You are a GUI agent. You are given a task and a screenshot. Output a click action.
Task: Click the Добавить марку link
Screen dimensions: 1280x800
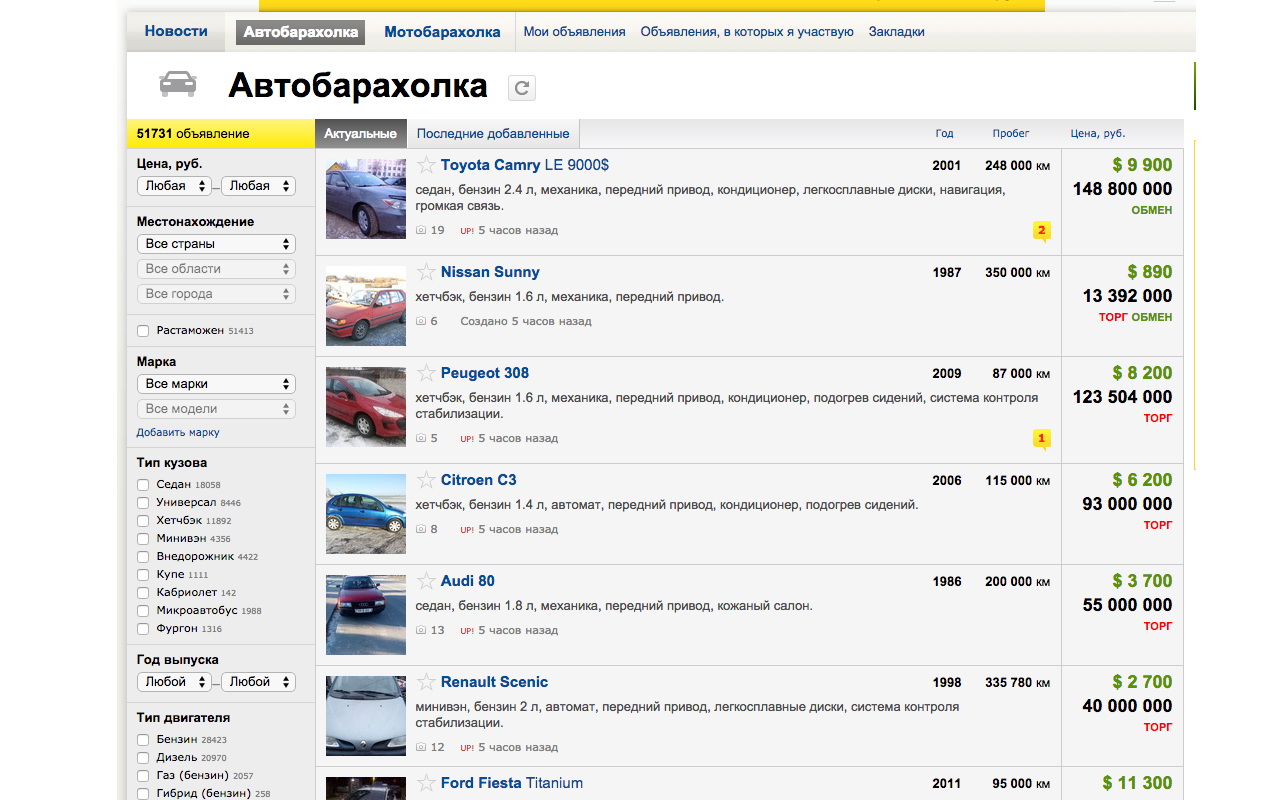[x=178, y=433]
